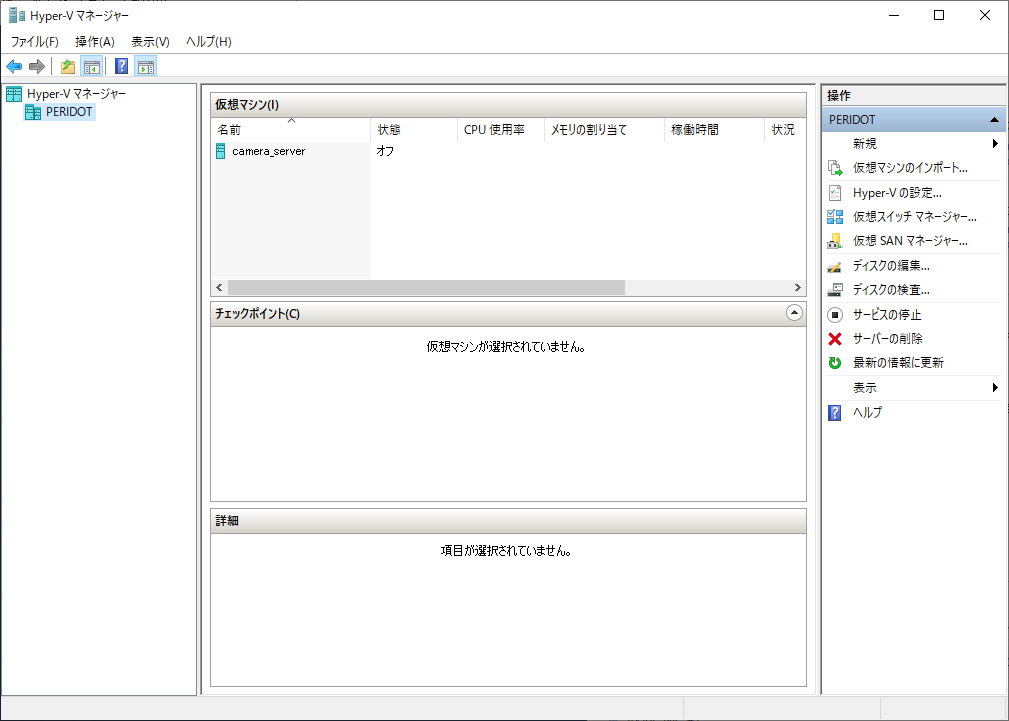1009x721 pixels.
Task: Click the 操作 pane title header
Action: point(914,95)
